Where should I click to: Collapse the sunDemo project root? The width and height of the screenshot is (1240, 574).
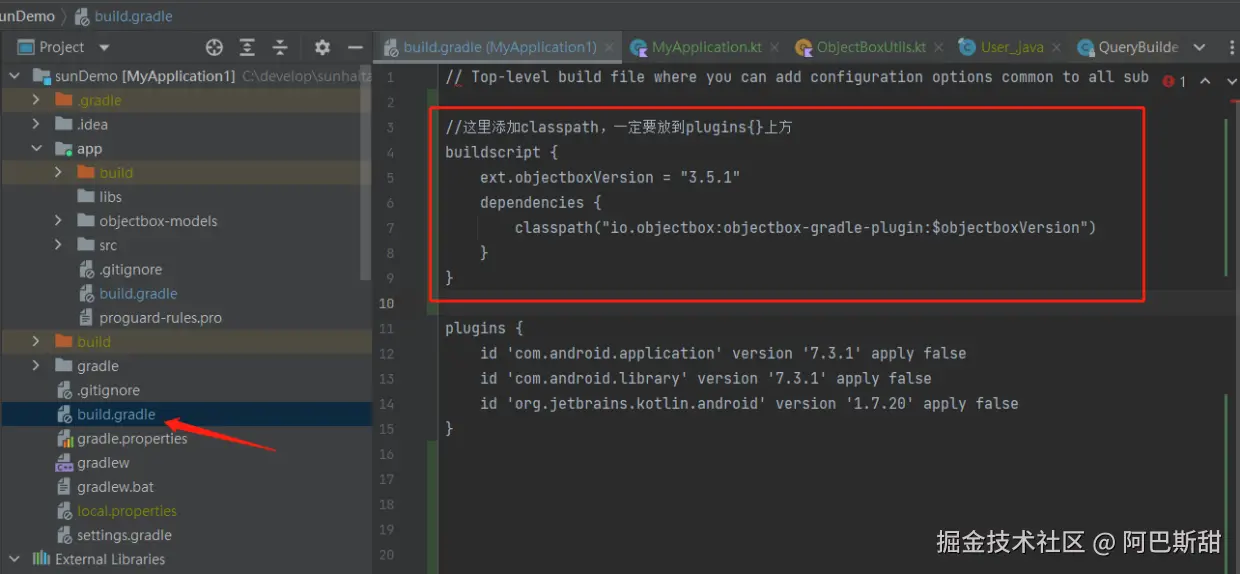click(x=14, y=76)
